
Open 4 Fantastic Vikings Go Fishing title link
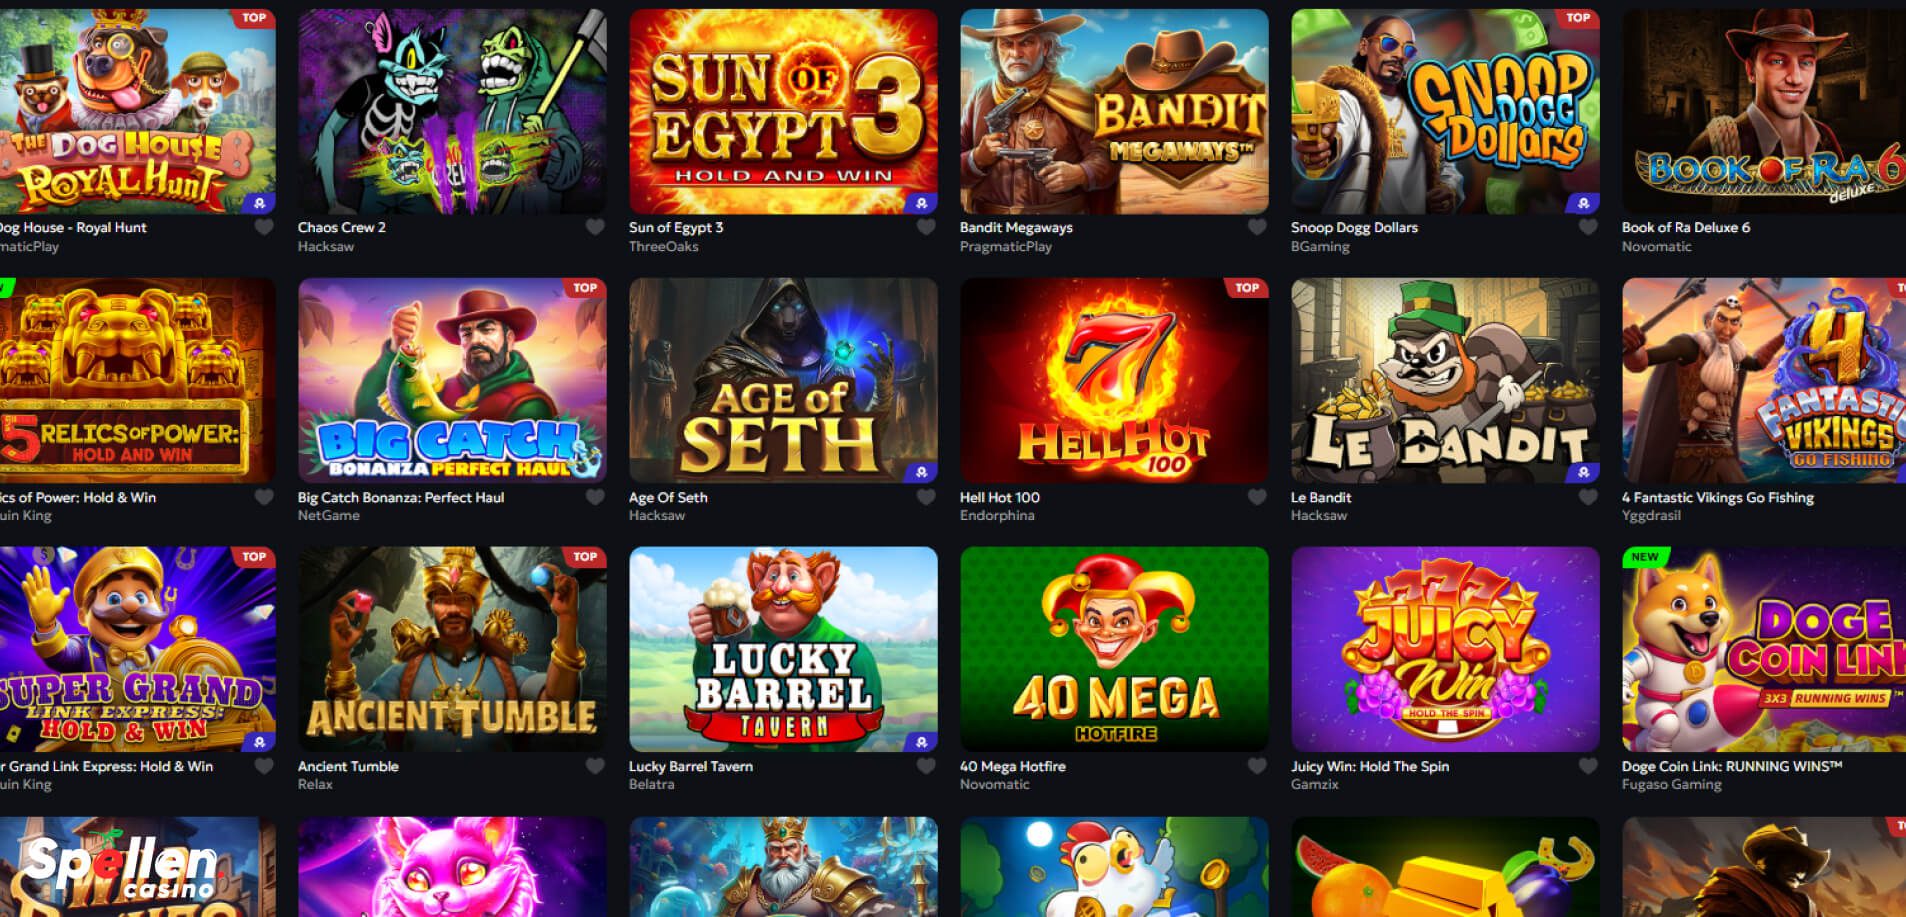point(1717,497)
